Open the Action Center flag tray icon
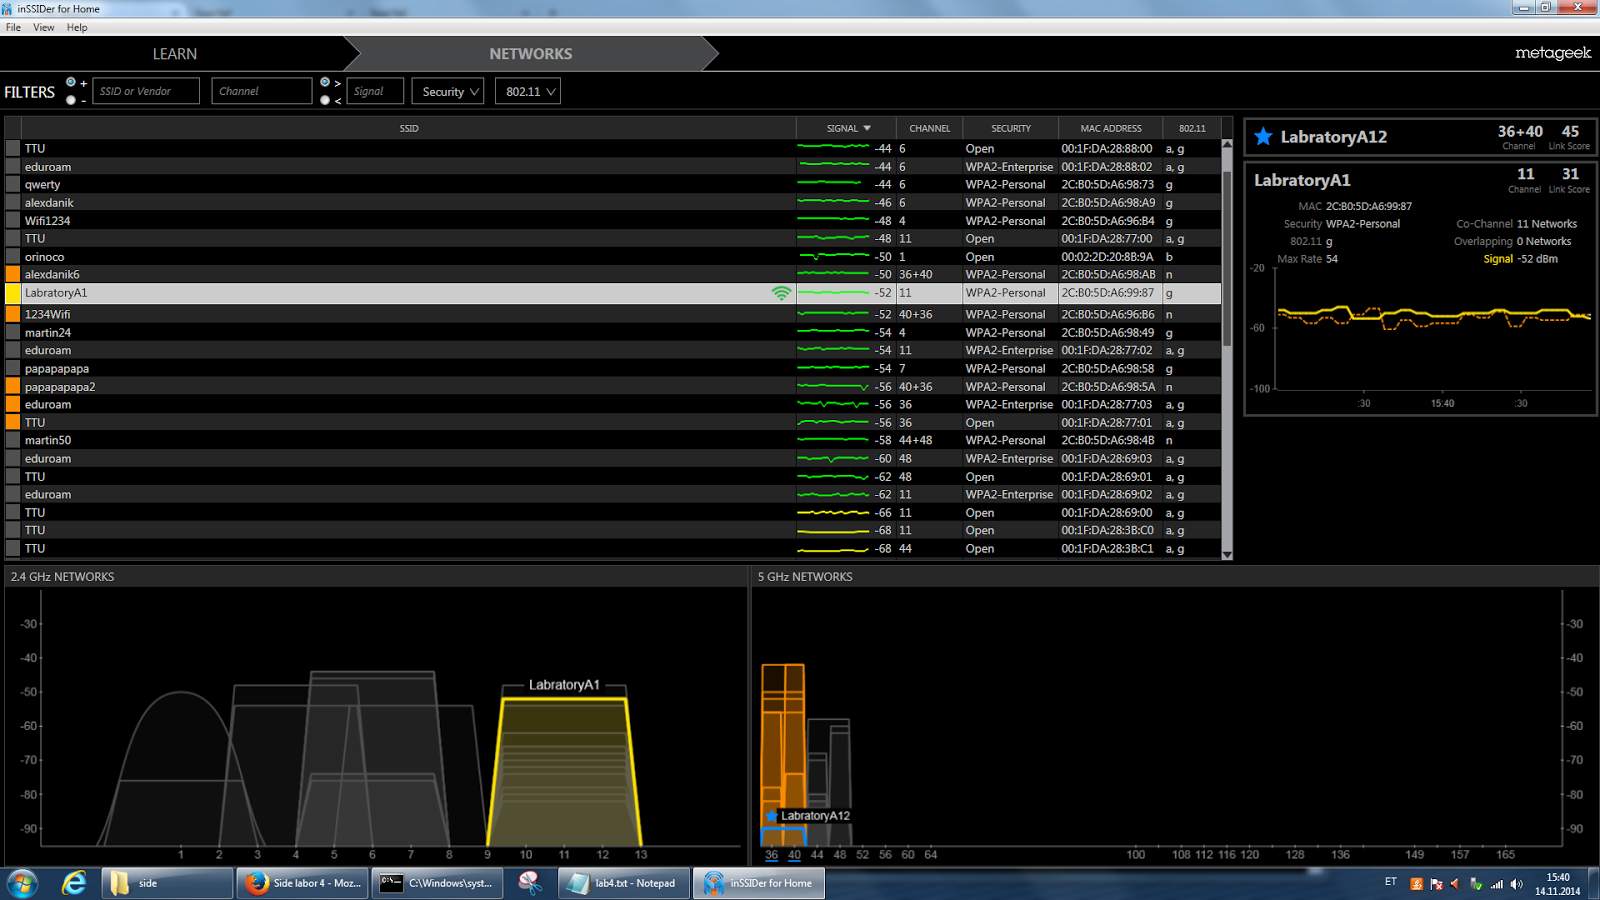 coord(1436,884)
